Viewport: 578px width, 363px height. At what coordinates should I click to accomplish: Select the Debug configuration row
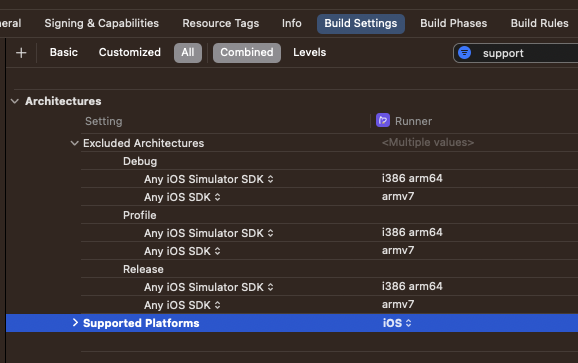coord(140,161)
